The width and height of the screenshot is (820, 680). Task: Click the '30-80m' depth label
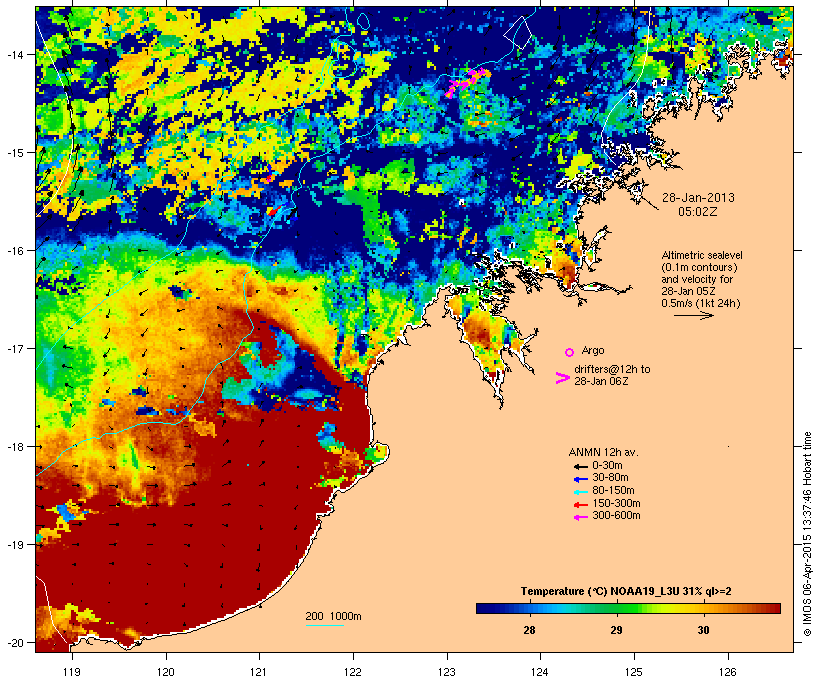[x=610, y=478]
